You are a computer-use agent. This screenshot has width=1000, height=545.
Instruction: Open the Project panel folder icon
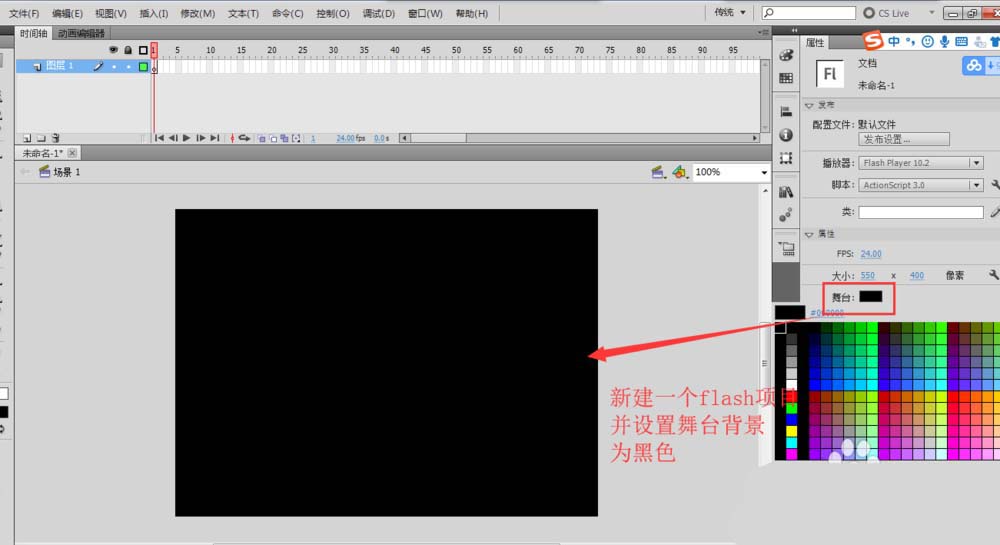click(x=786, y=249)
